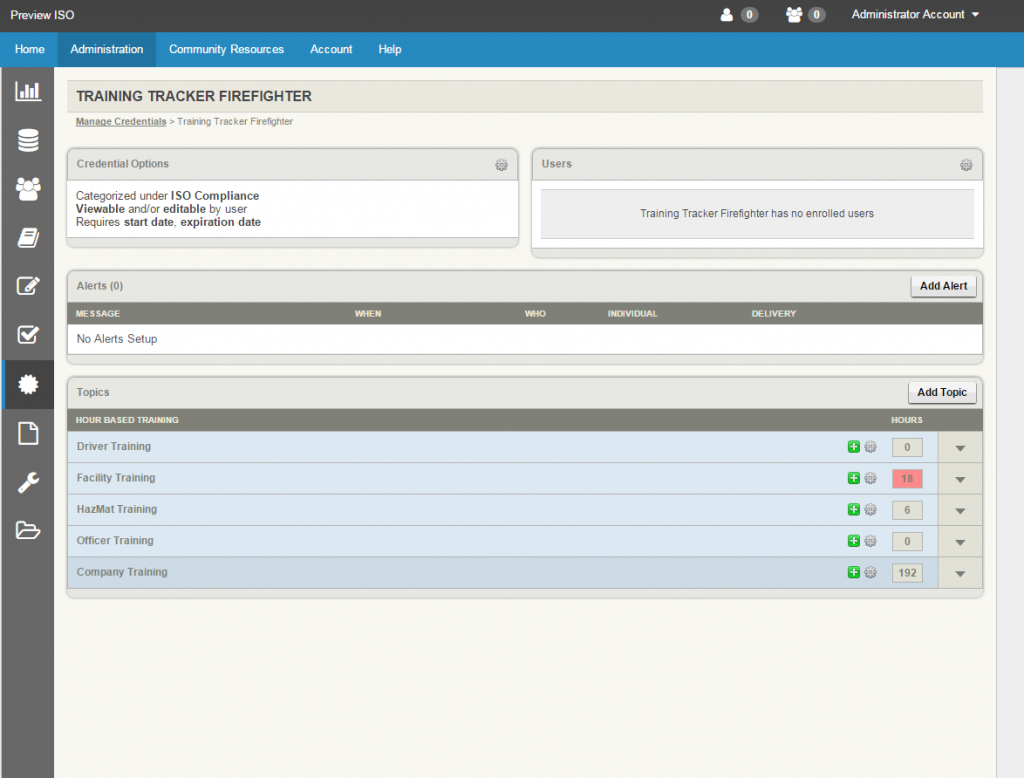Click the Add Alert button
This screenshot has height=778, width=1024.
point(943,286)
